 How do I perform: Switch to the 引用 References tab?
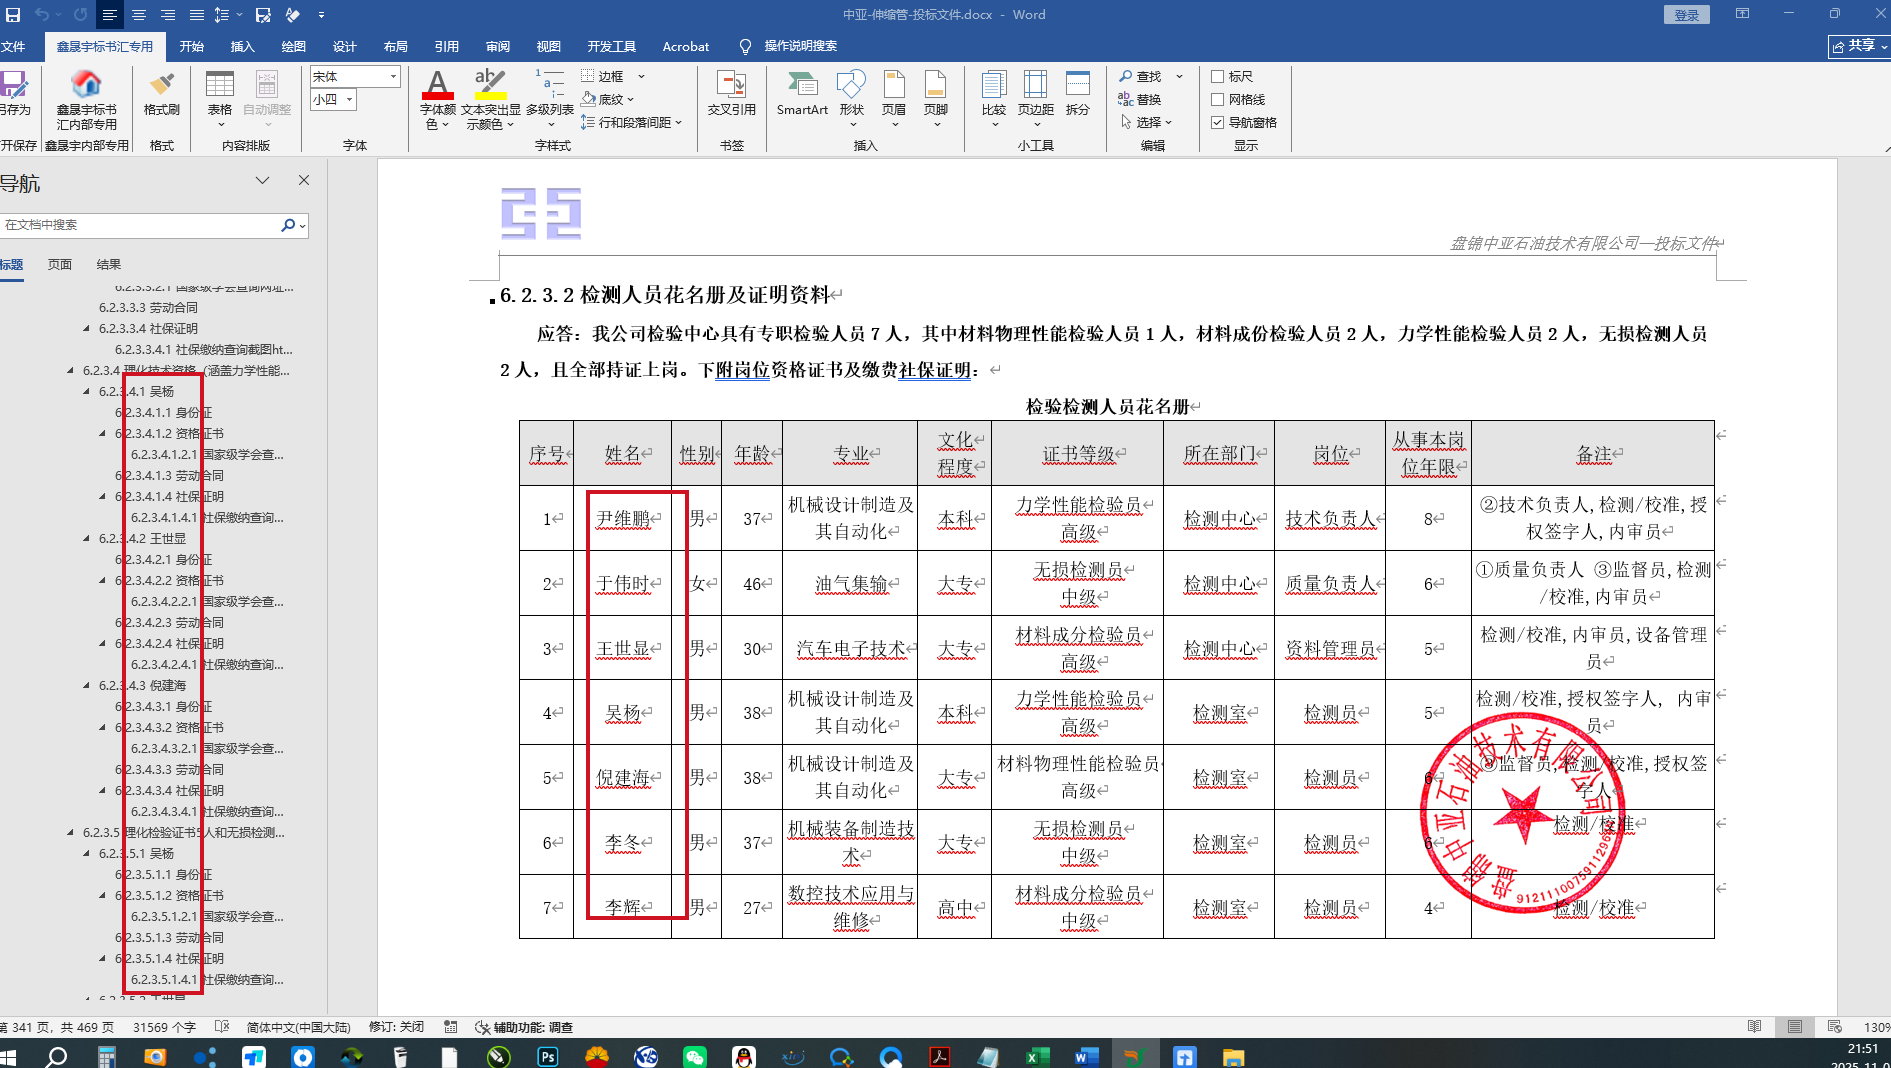(446, 46)
